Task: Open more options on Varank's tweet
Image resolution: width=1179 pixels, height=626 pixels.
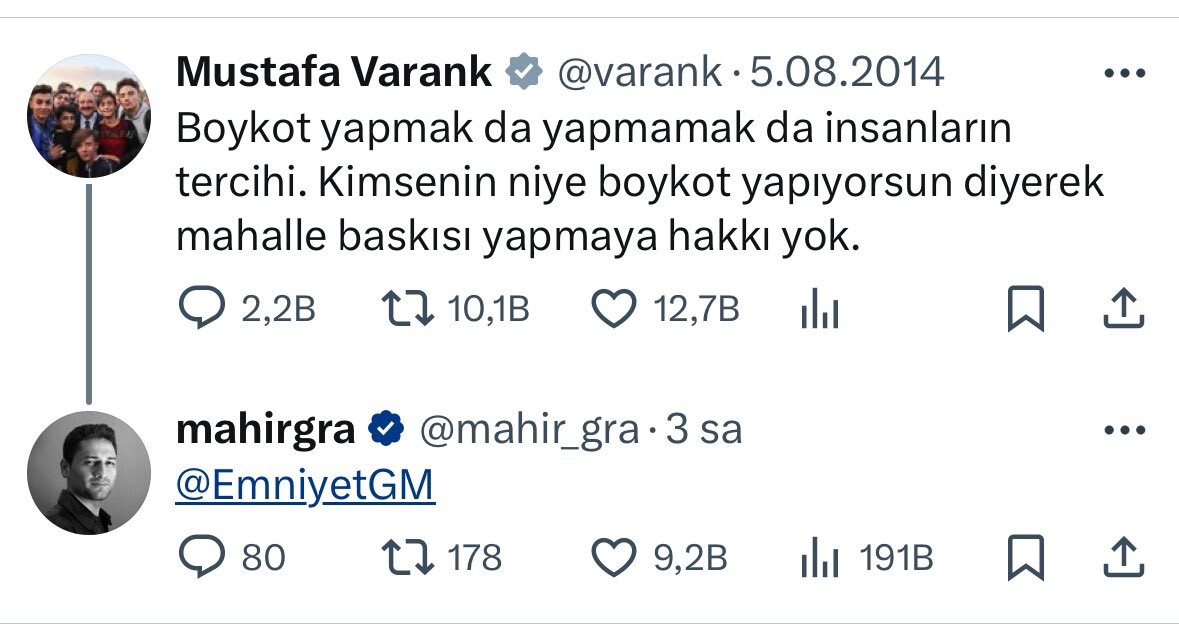Action: 1122,74
